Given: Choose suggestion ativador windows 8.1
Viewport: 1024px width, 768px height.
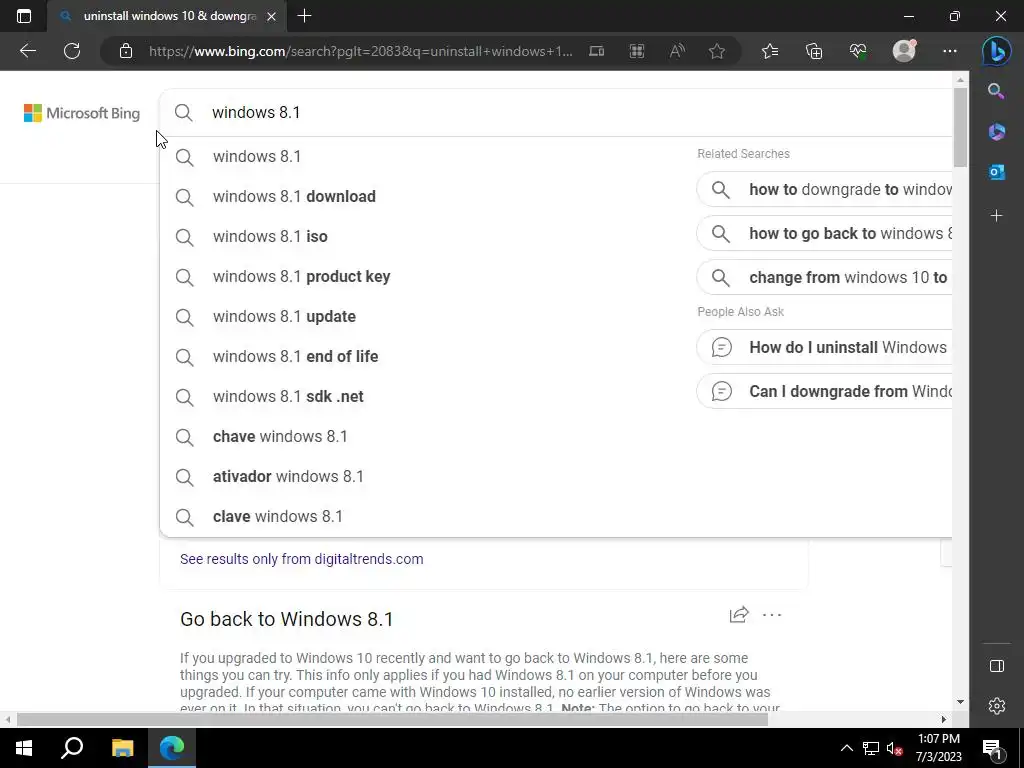Looking at the screenshot, I should click(x=425, y=476).
